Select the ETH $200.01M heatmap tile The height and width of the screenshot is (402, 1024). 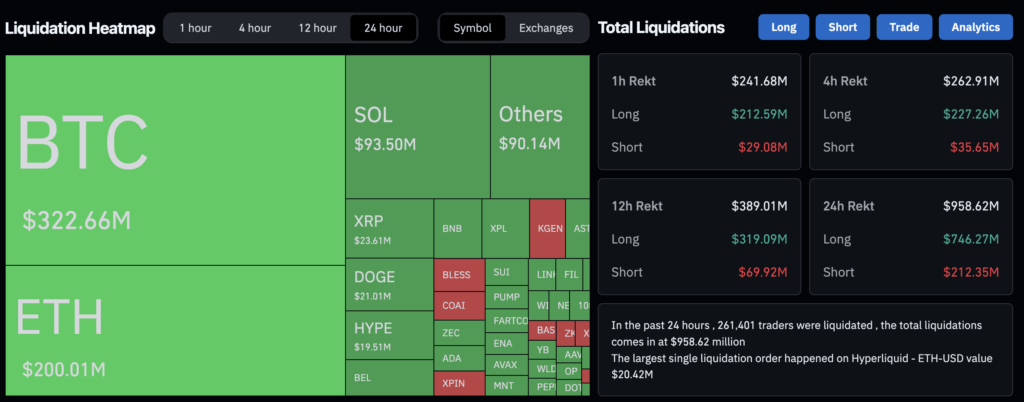point(175,330)
